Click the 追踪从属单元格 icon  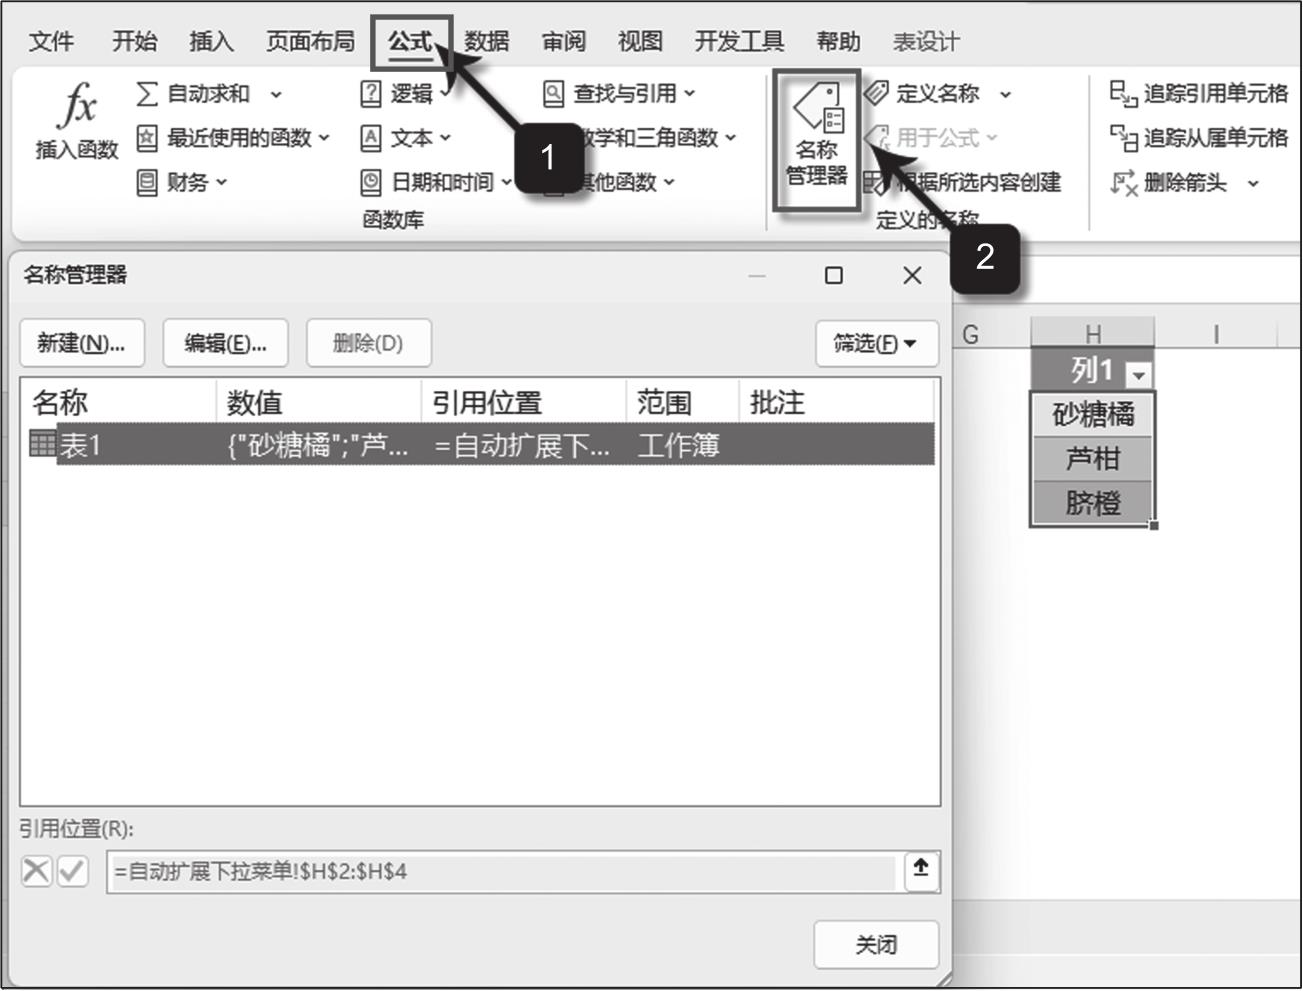1124,138
